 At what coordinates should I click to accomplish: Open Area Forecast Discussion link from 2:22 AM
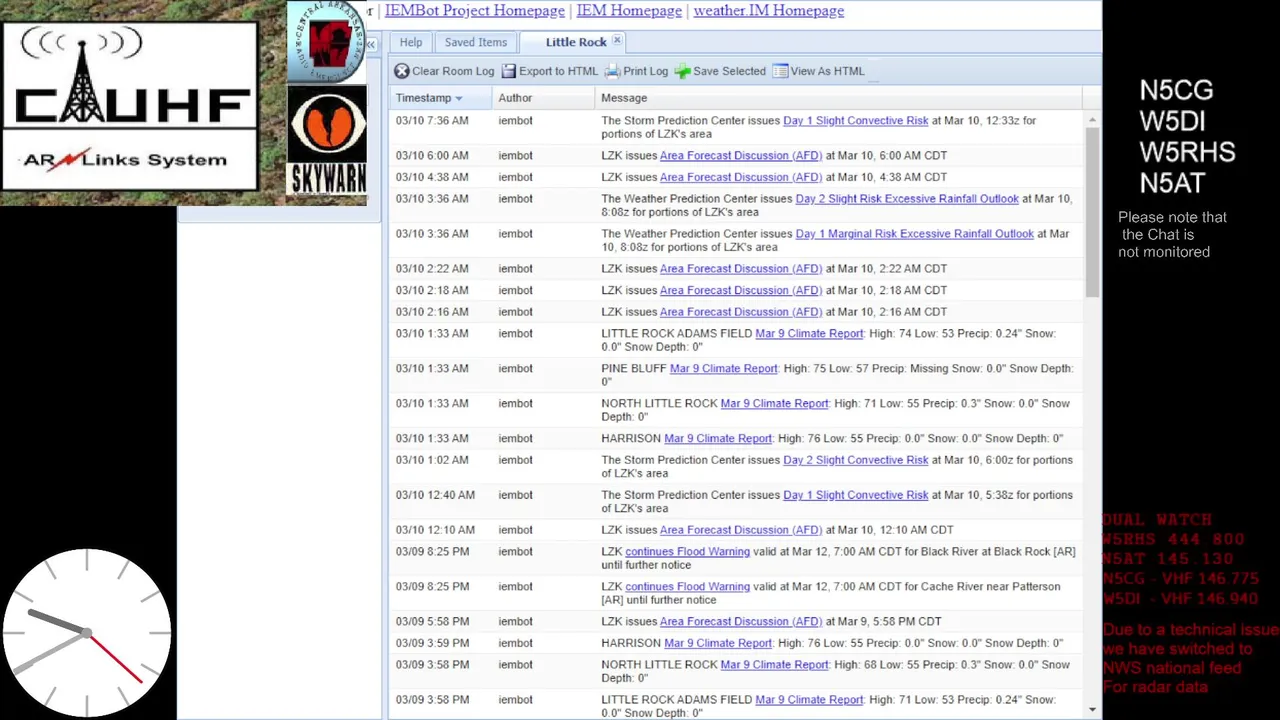pos(740,268)
